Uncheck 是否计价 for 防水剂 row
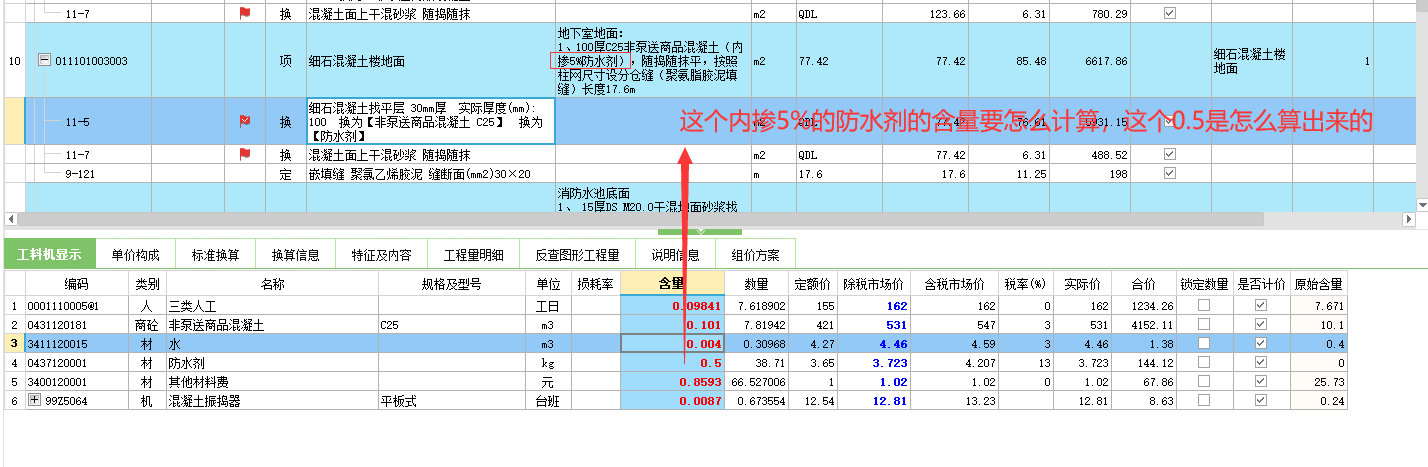 coord(1260,362)
